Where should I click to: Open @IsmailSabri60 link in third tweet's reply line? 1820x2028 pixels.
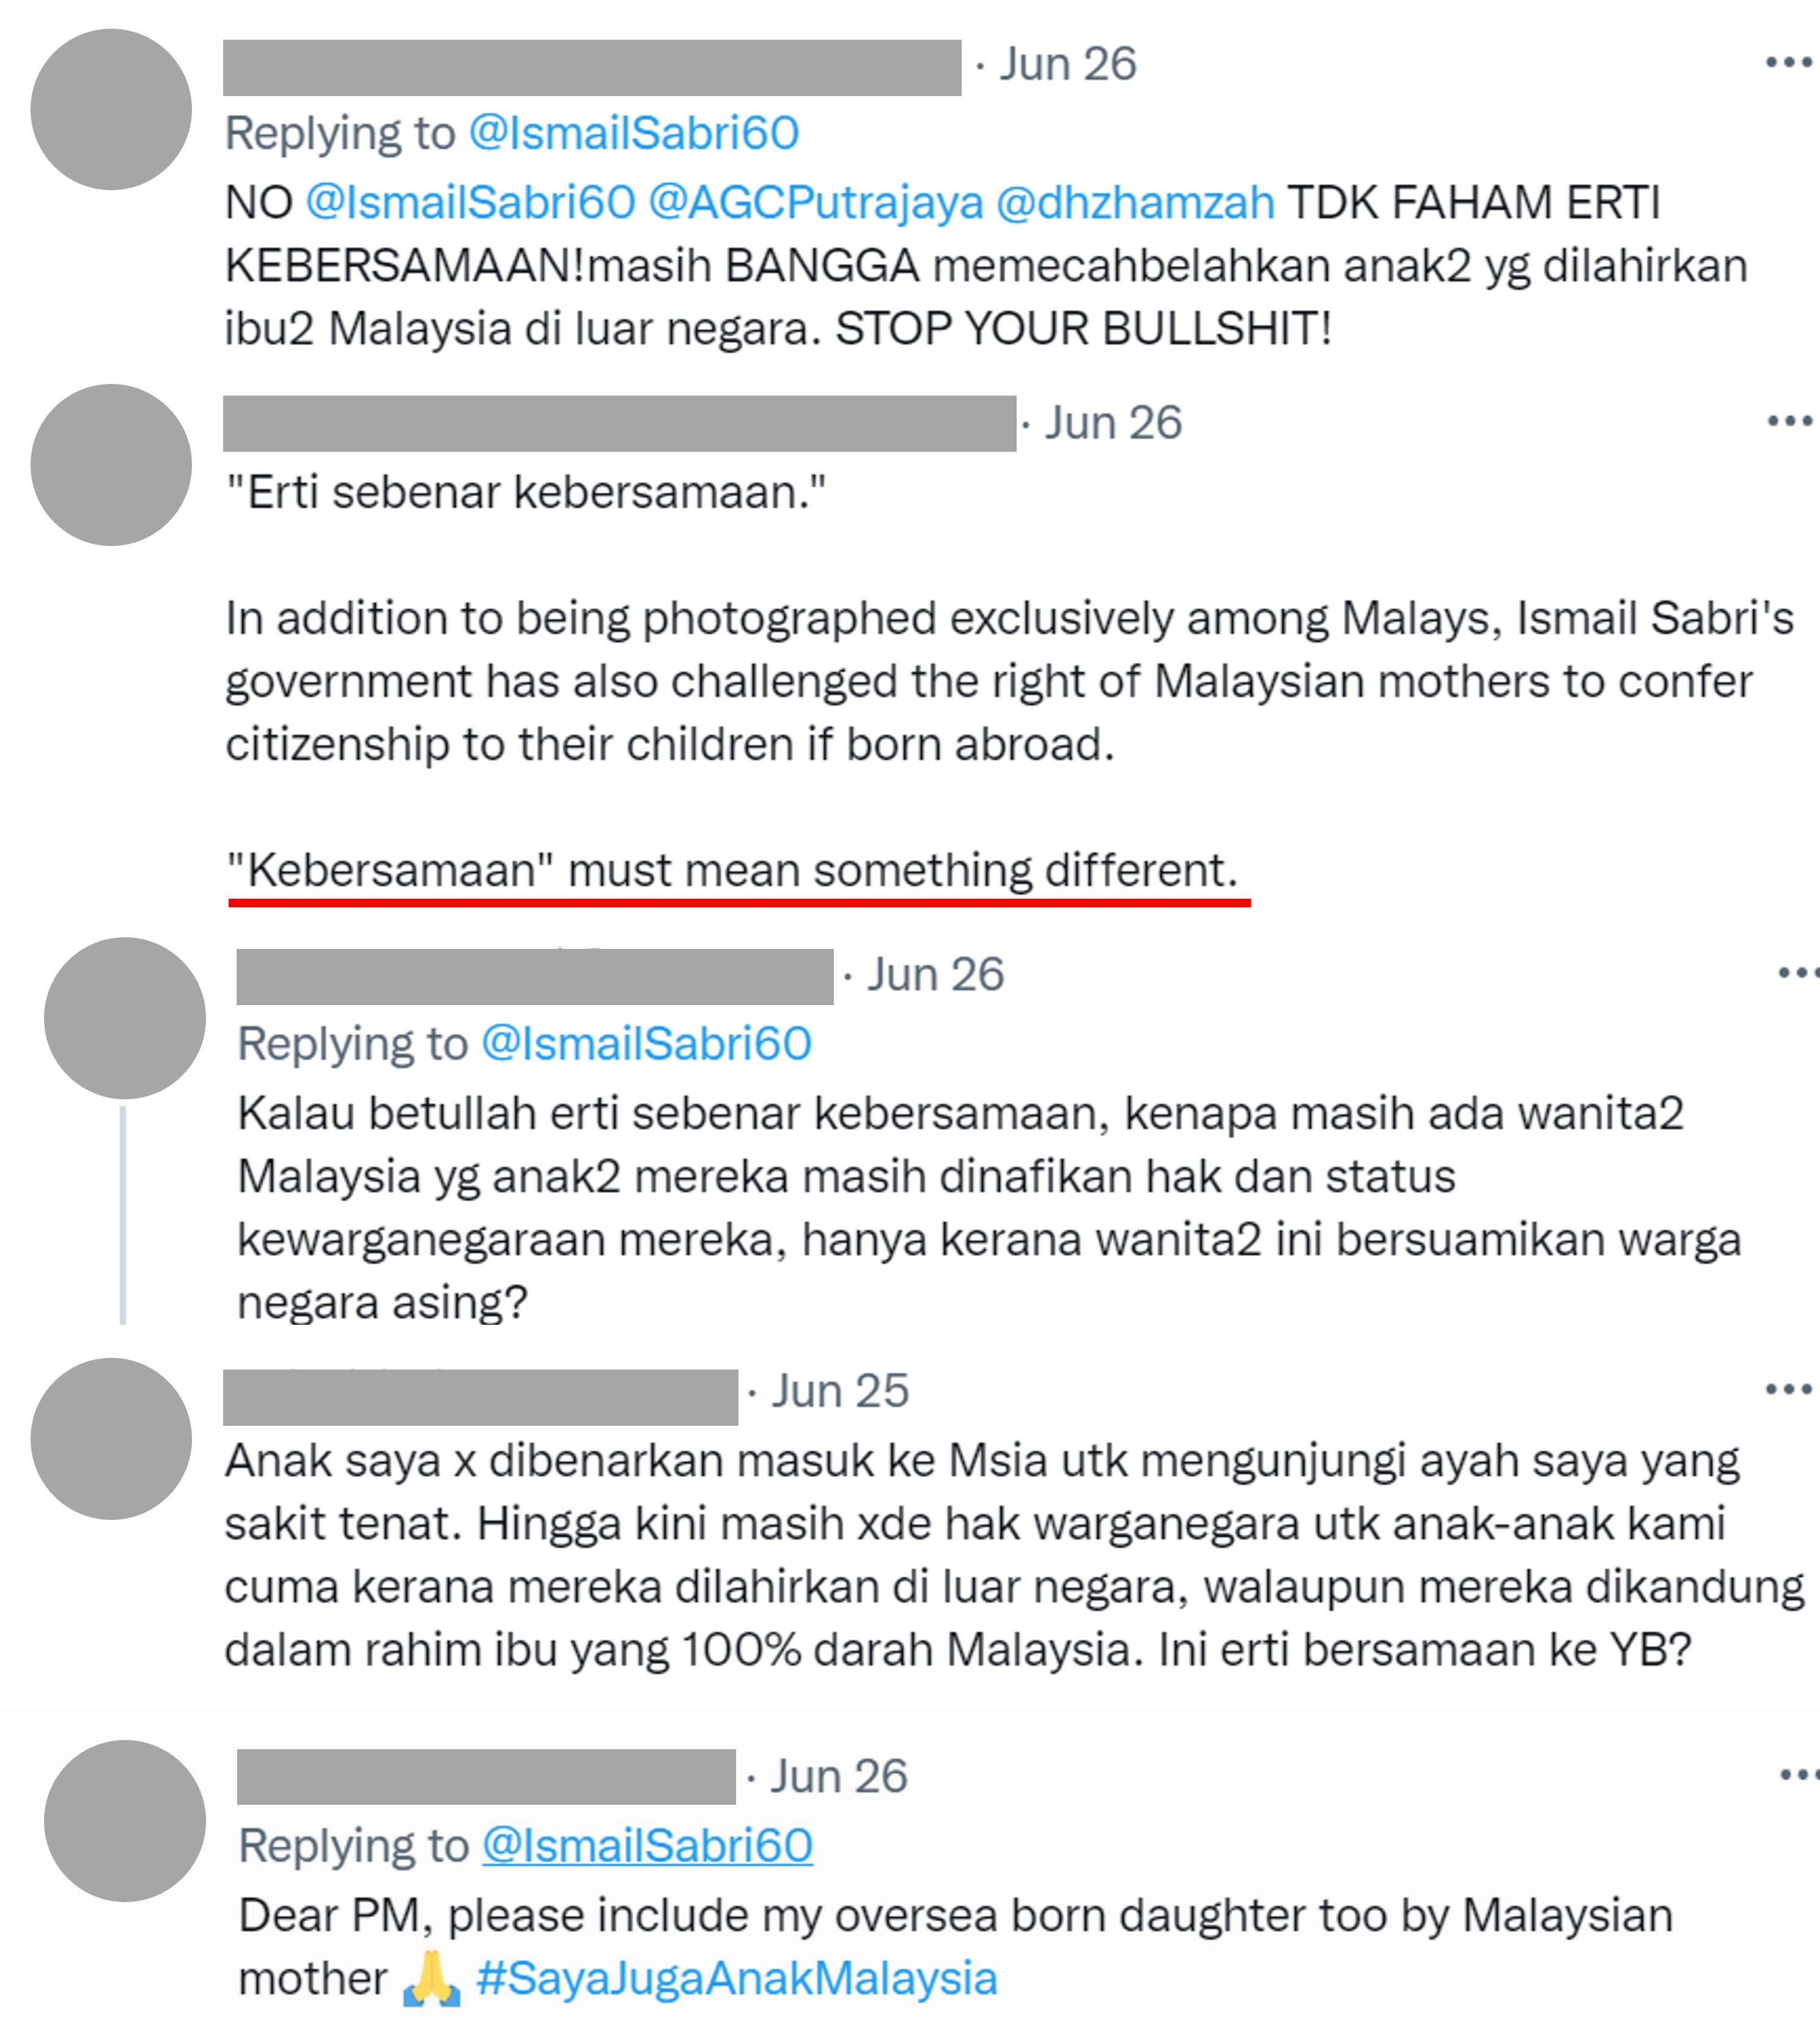coord(646,1044)
